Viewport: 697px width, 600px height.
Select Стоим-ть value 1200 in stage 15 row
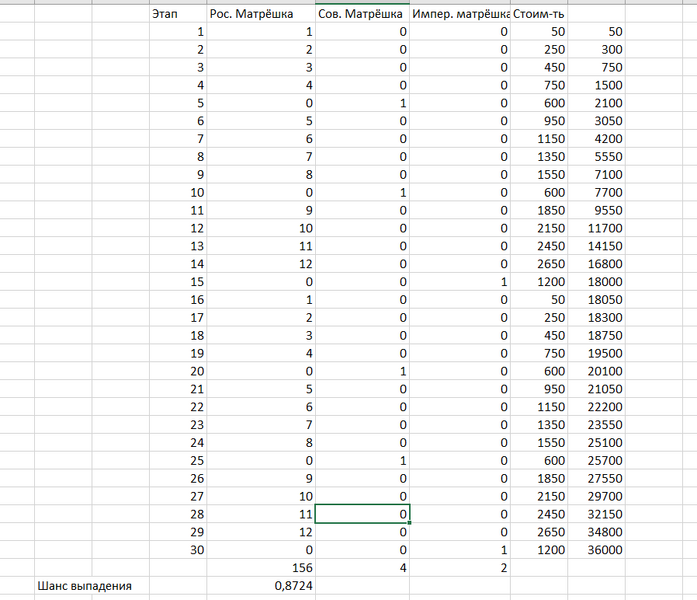pyautogui.click(x=539, y=282)
